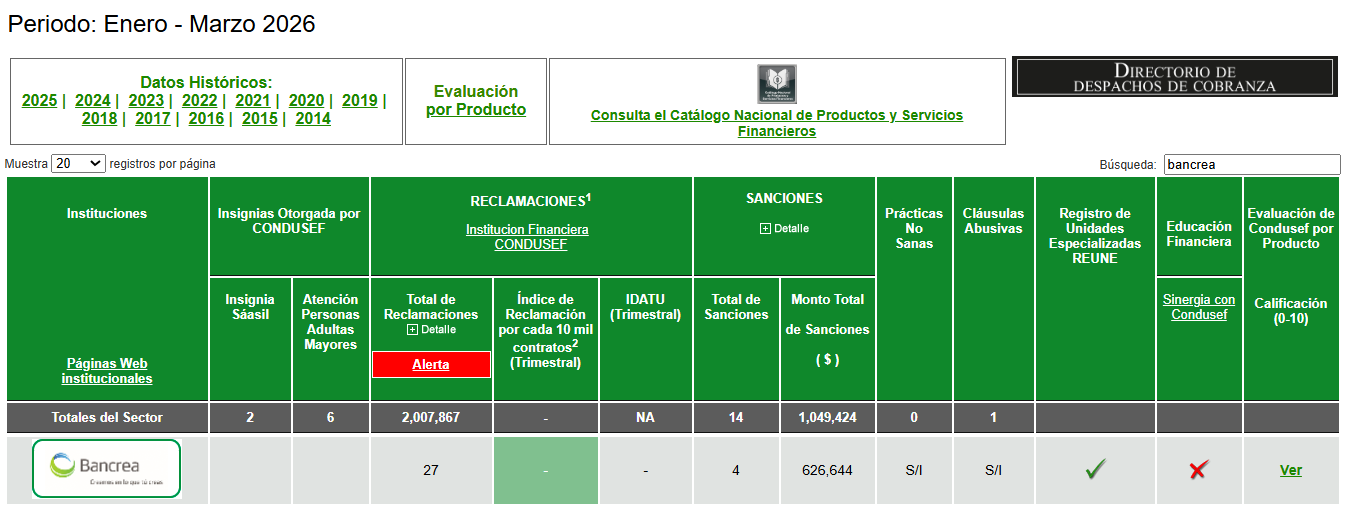
Task: Click Institucion Financiera under Reclamaciones
Action: click(527, 230)
